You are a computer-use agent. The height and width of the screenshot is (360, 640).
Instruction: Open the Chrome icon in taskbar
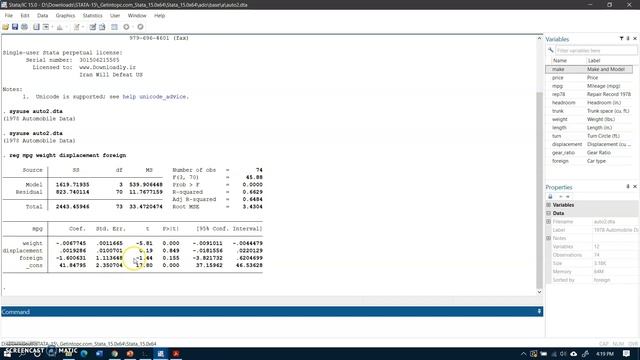(x=115, y=353)
